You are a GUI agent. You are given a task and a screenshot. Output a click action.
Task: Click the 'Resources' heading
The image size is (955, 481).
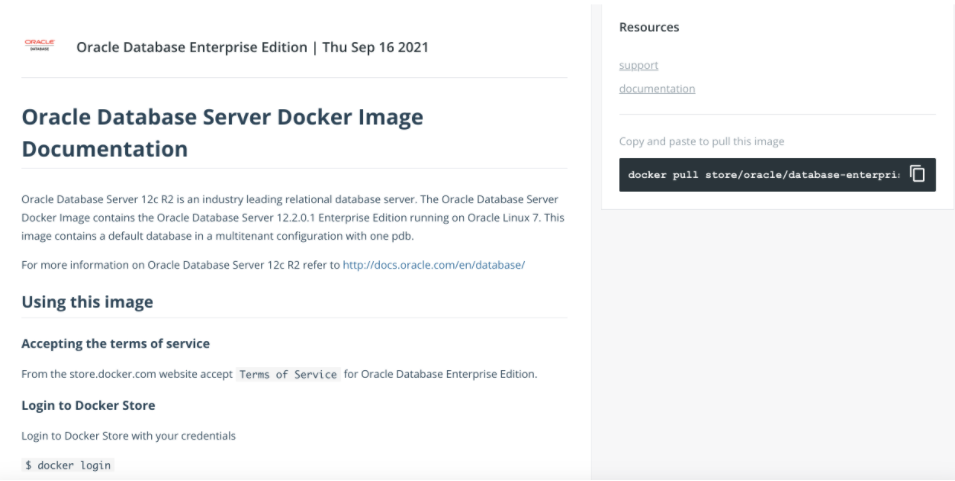(x=649, y=27)
